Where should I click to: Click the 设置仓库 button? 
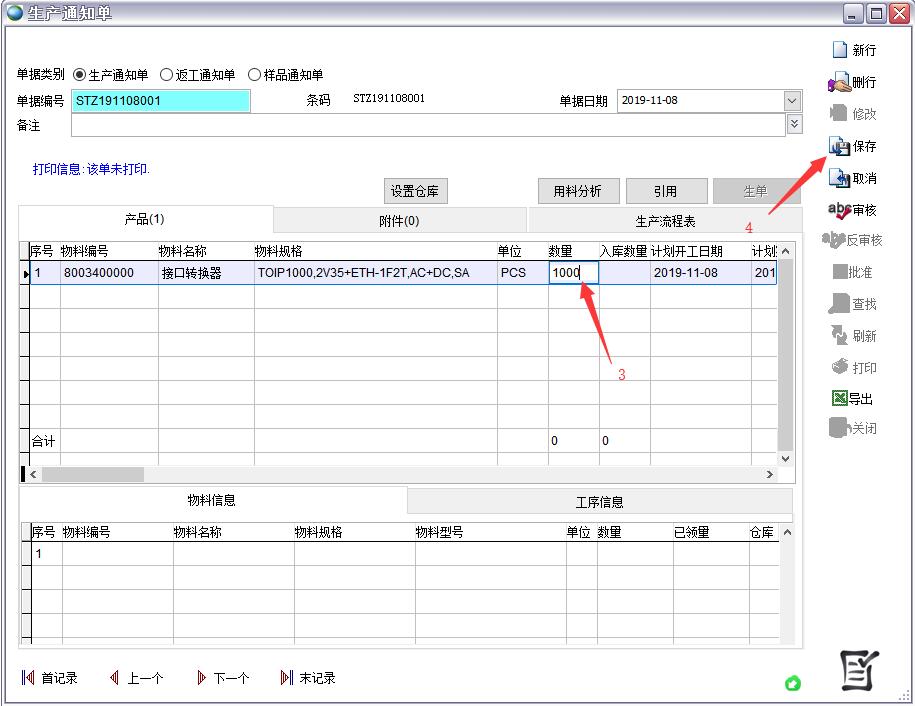[x=414, y=191]
